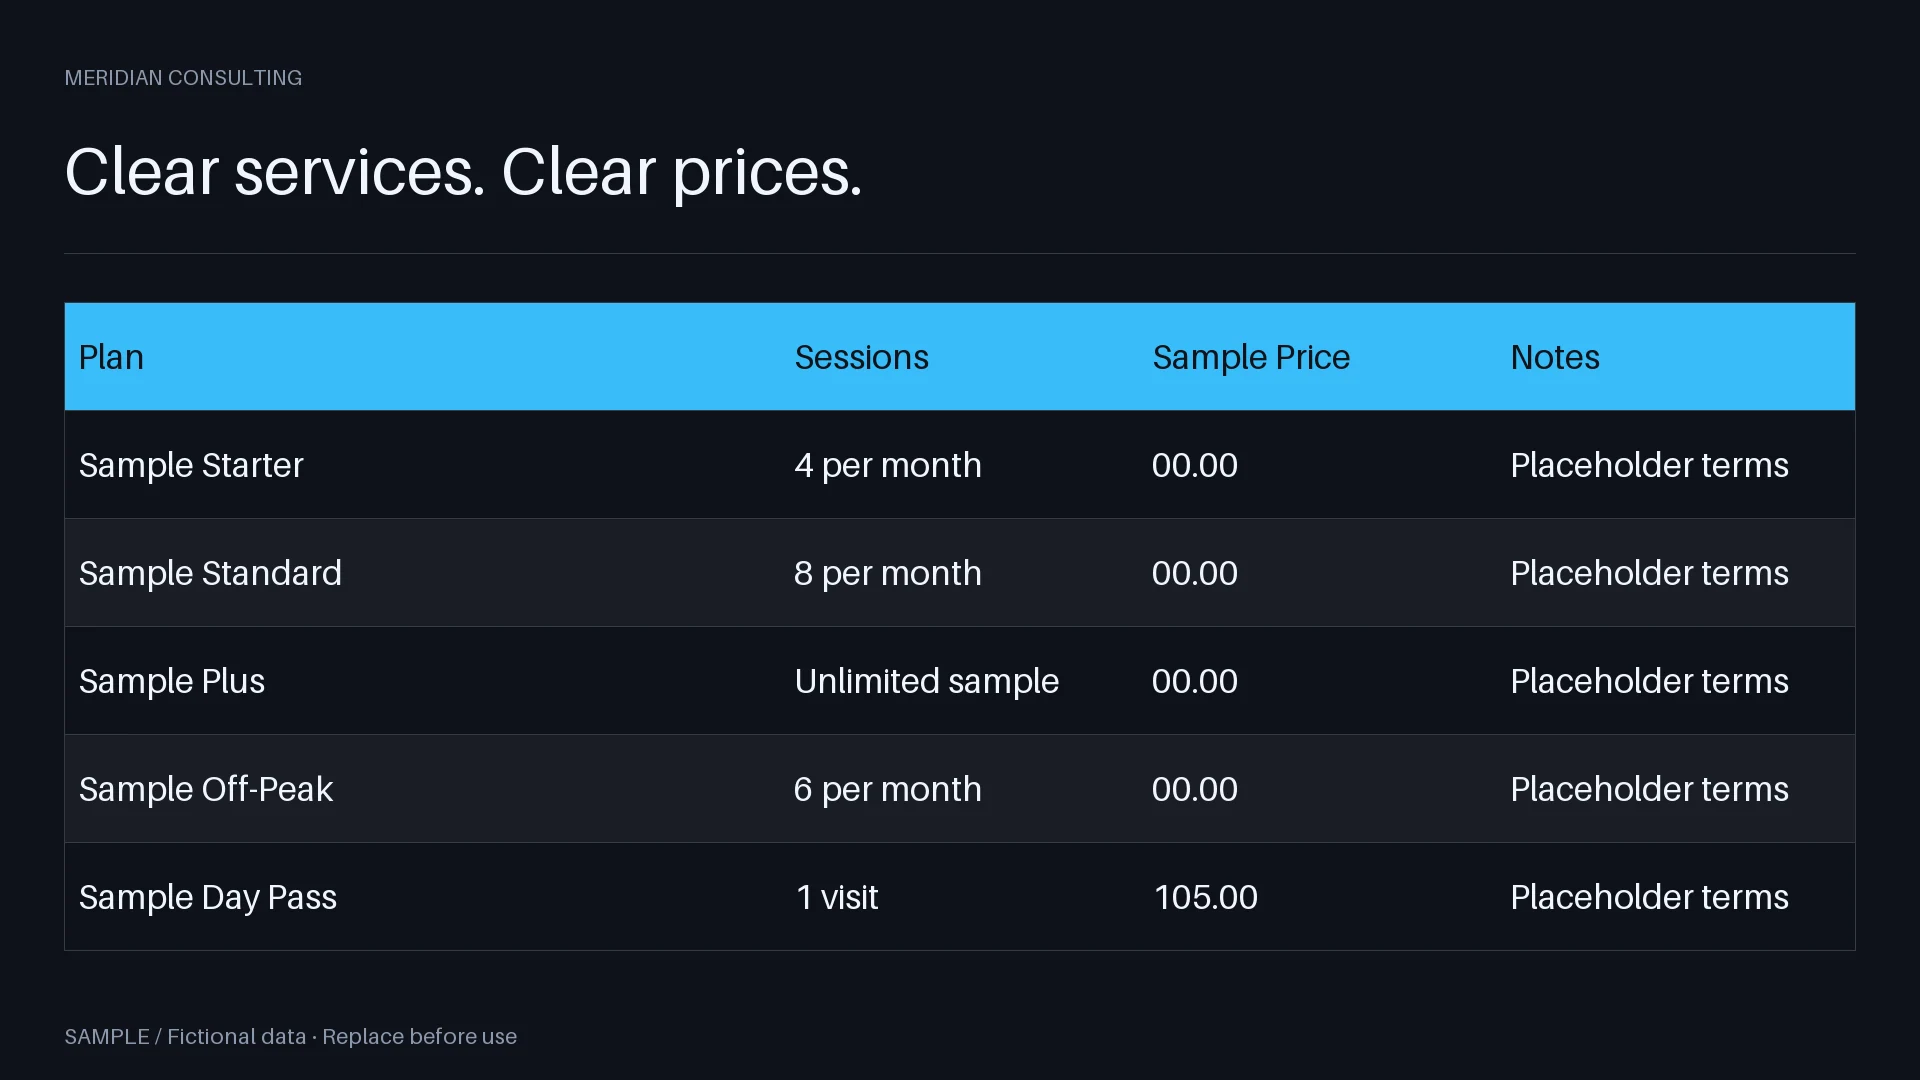Click the Unlimited sample sessions cell
Viewport: 1920px width, 1080px height.
coord(960,681)
